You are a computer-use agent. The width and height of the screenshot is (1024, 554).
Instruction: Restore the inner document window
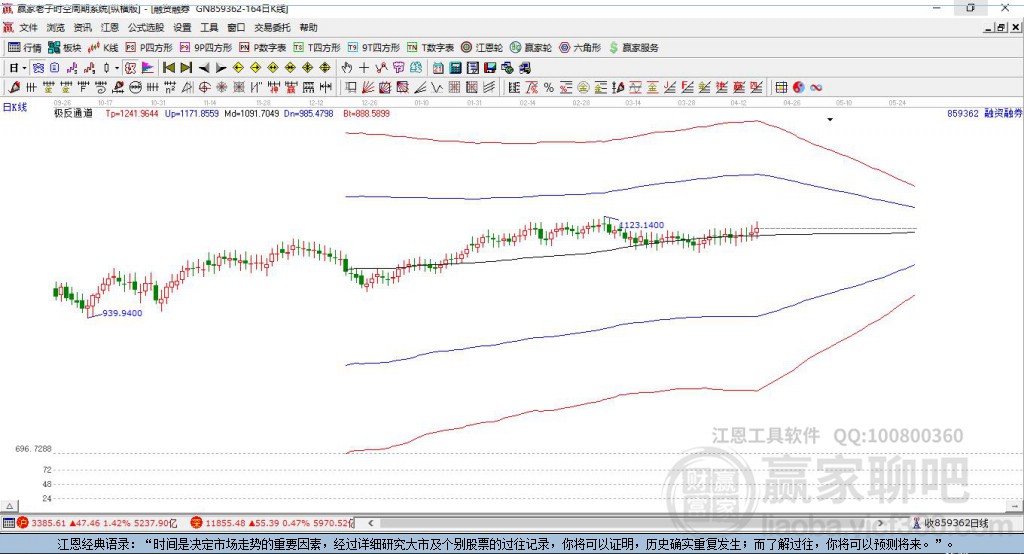[x=1001, y=27]
